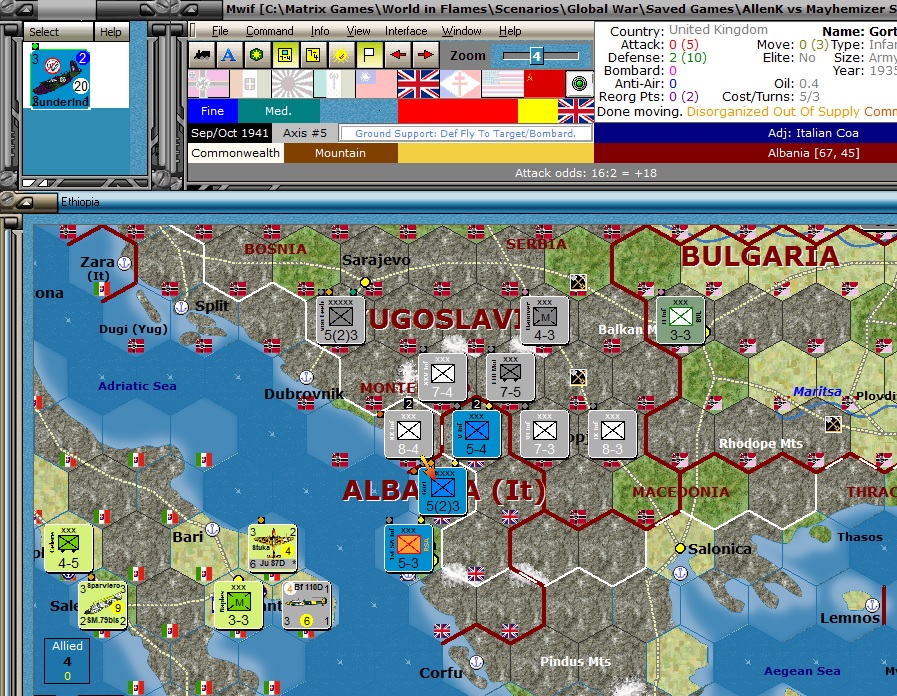
Task: Select the Soviet Union red flag
Action: [544, 84]
